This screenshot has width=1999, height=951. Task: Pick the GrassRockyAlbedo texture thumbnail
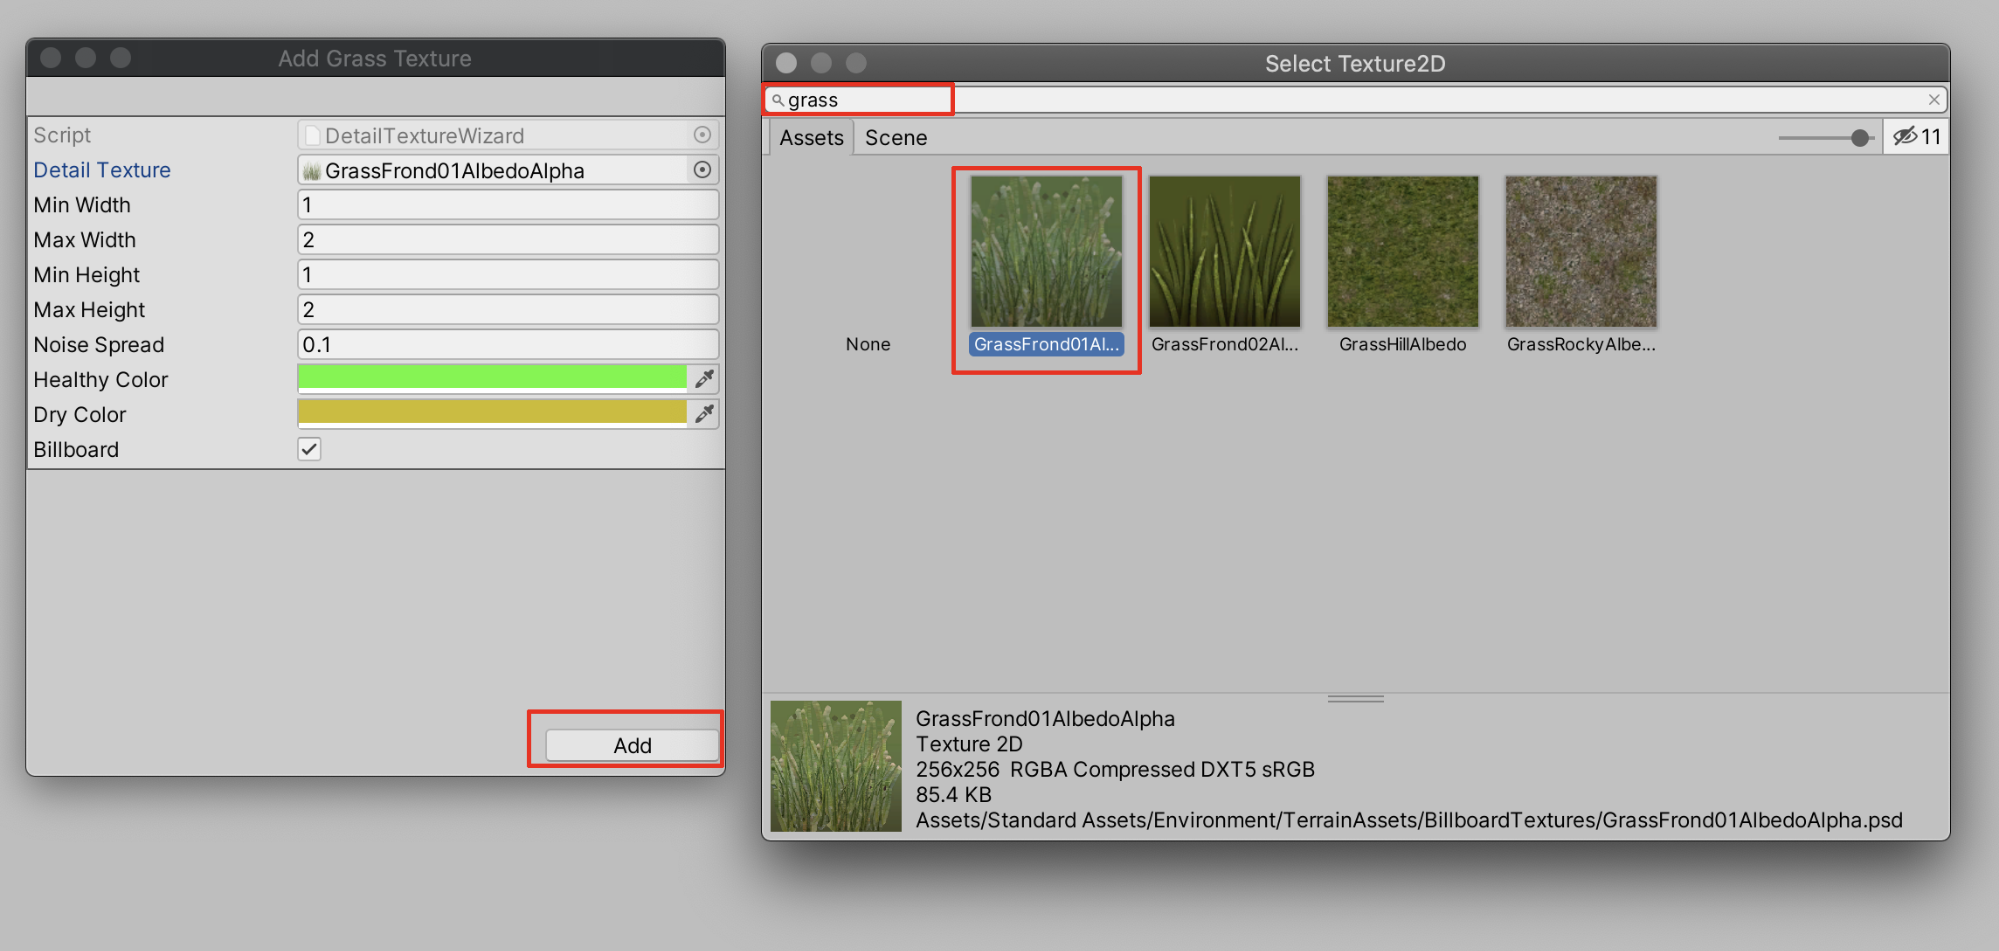[x=1580, y=252]
